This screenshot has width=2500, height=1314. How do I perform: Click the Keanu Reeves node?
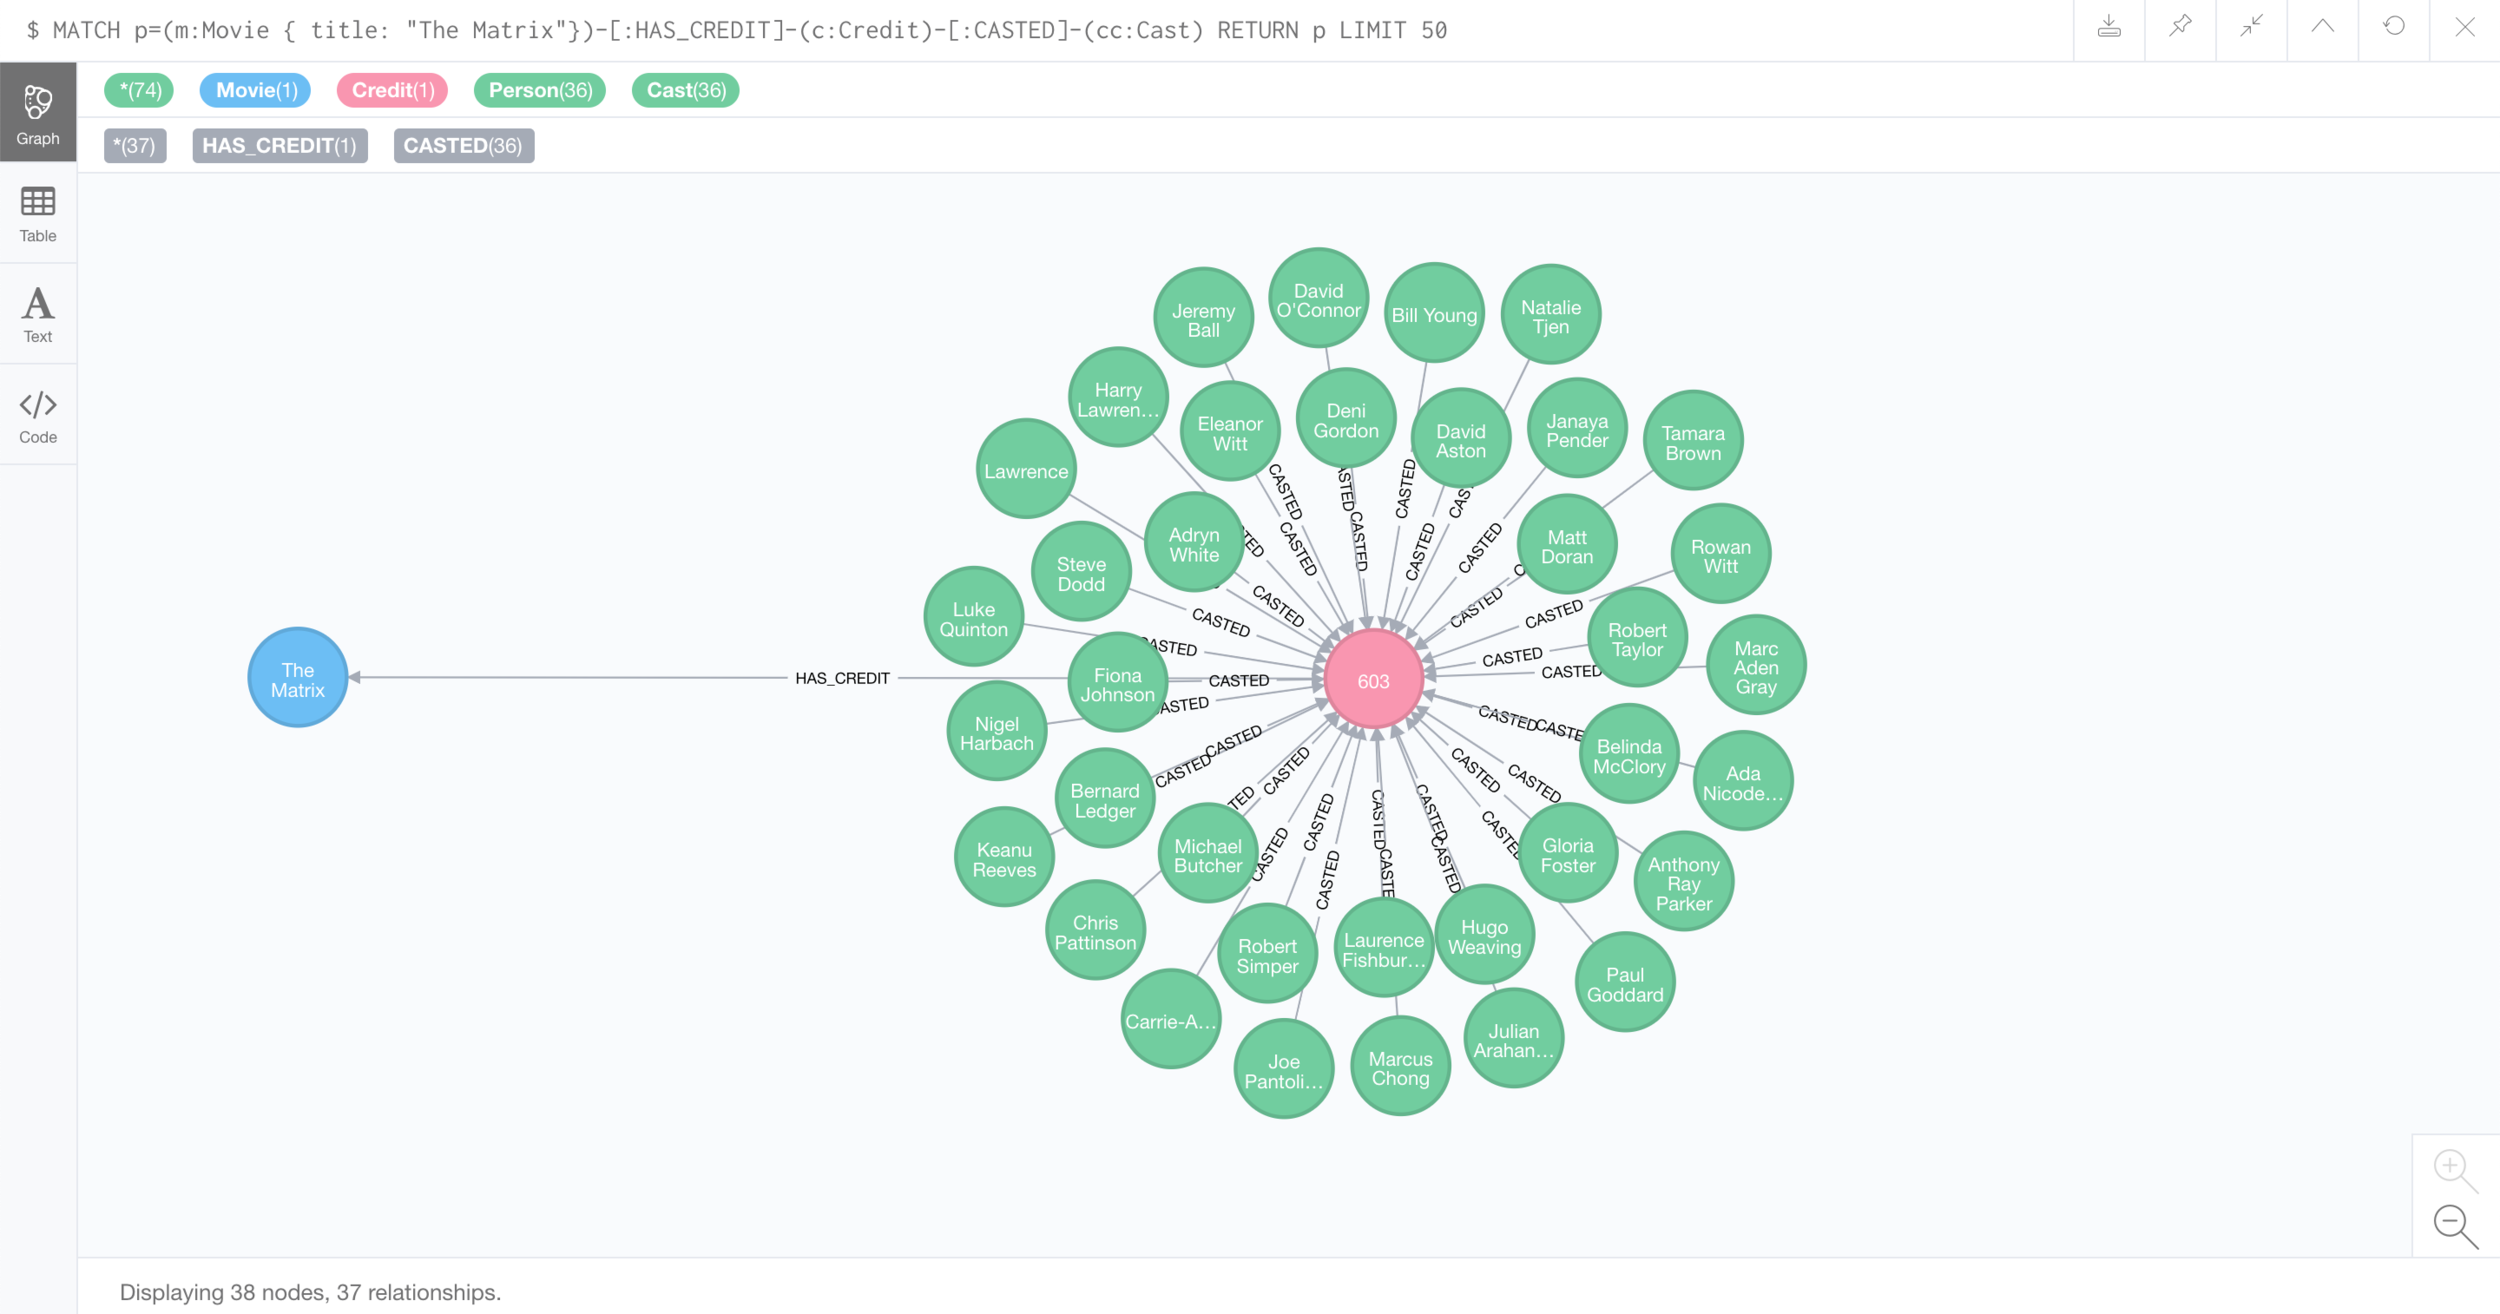click(x=1004, y=858)
